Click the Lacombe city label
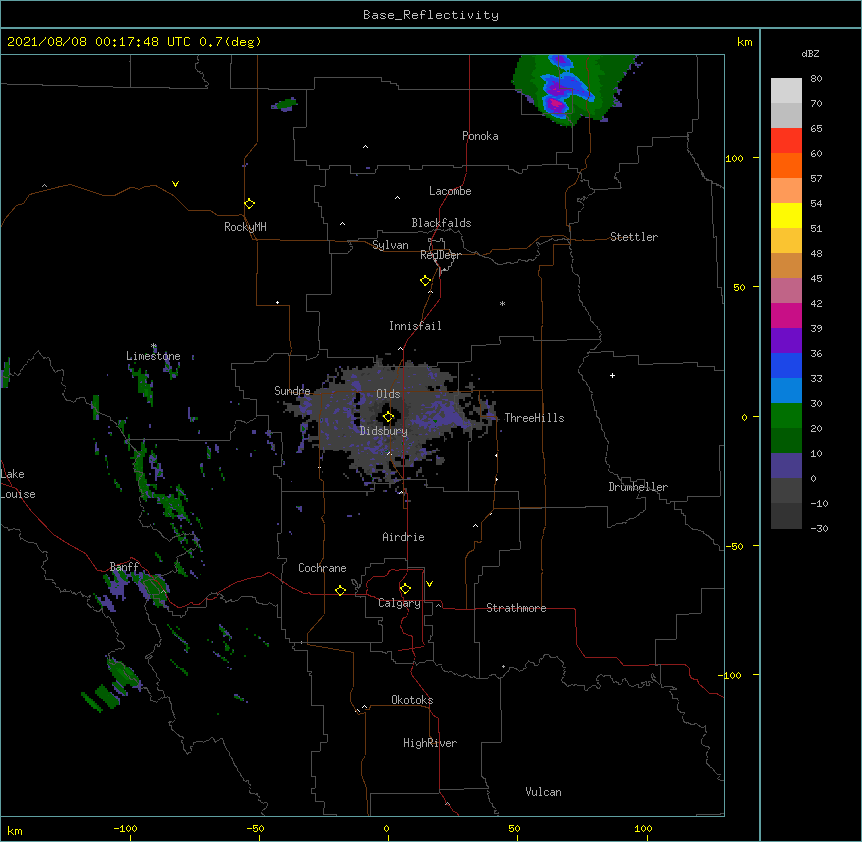Screen dimensions: 862x842 450,191
